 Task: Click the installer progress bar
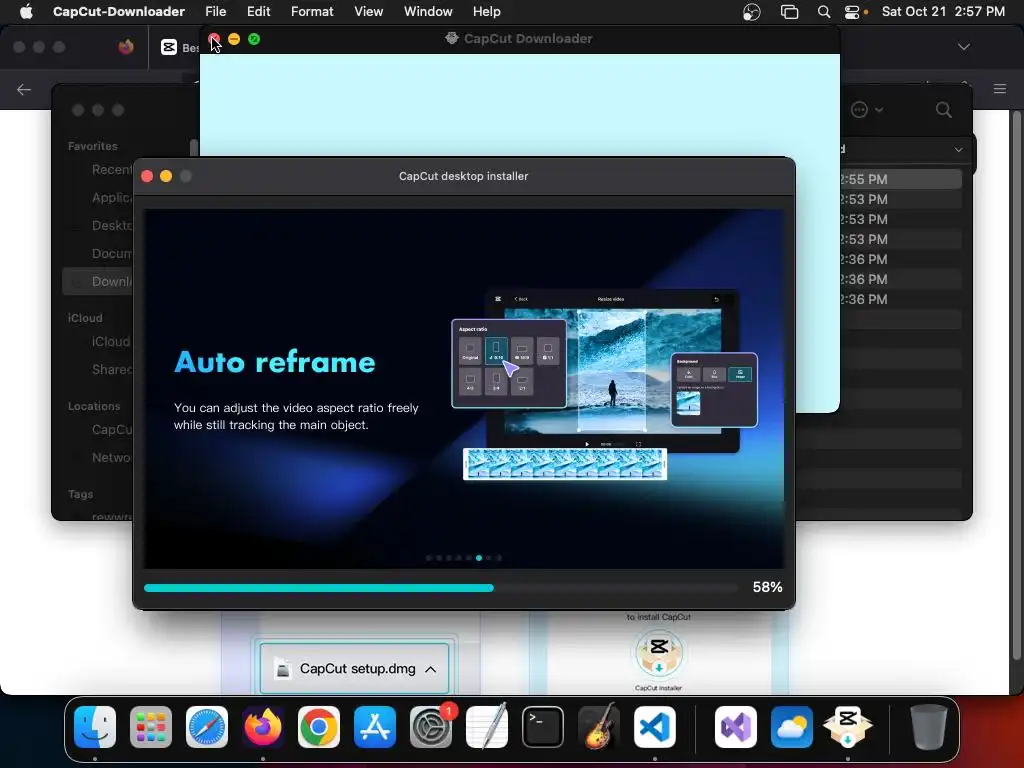click(x=441, y=588)
